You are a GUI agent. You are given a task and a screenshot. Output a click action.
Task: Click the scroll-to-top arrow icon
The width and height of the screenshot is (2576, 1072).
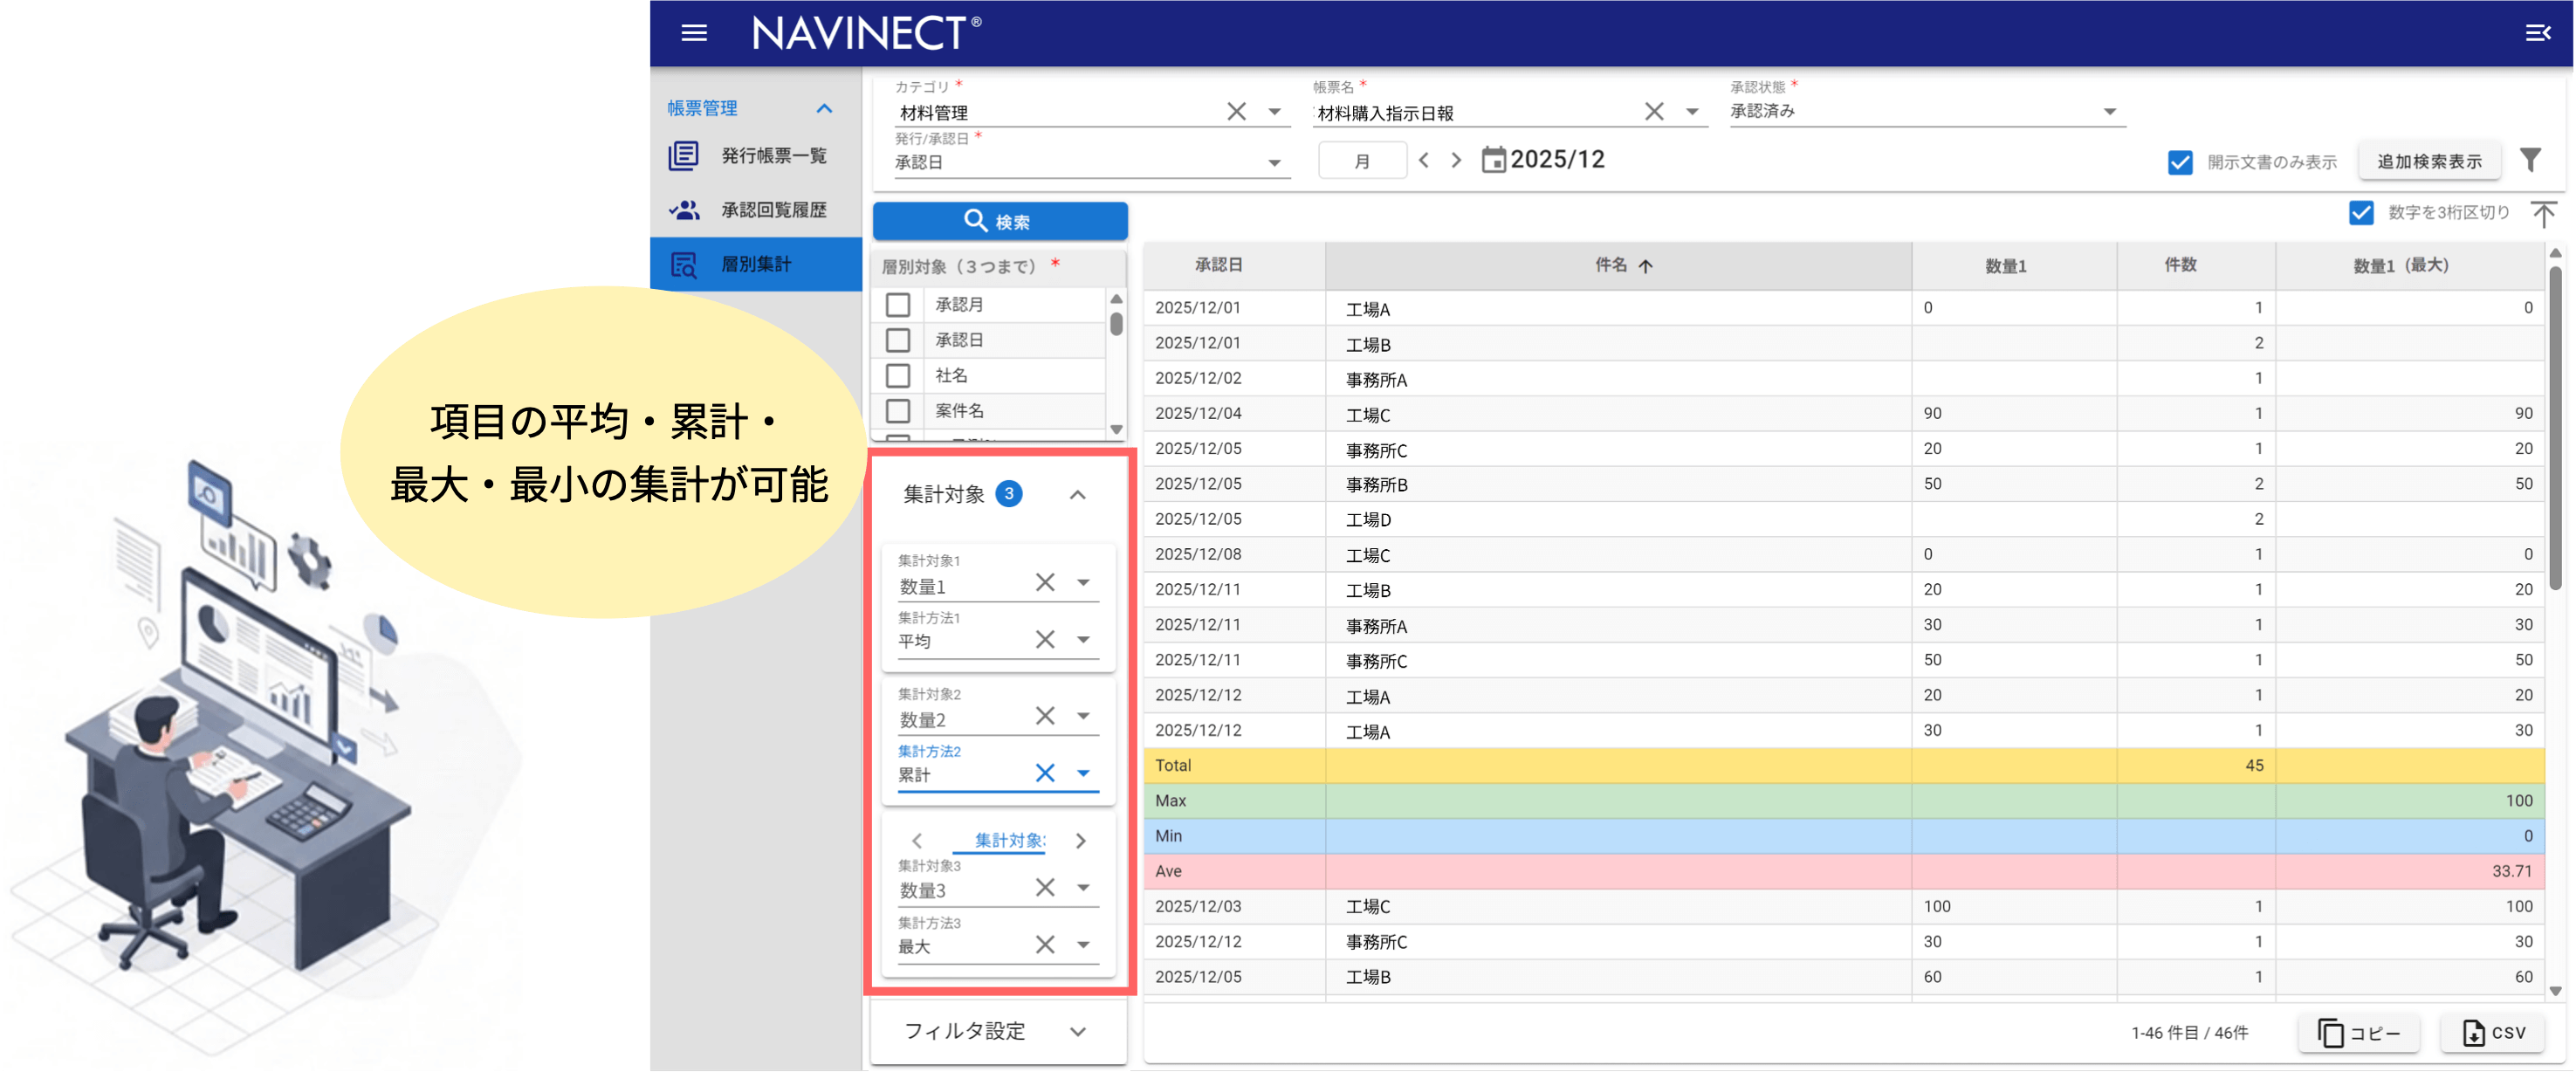tap(2543, 213)
